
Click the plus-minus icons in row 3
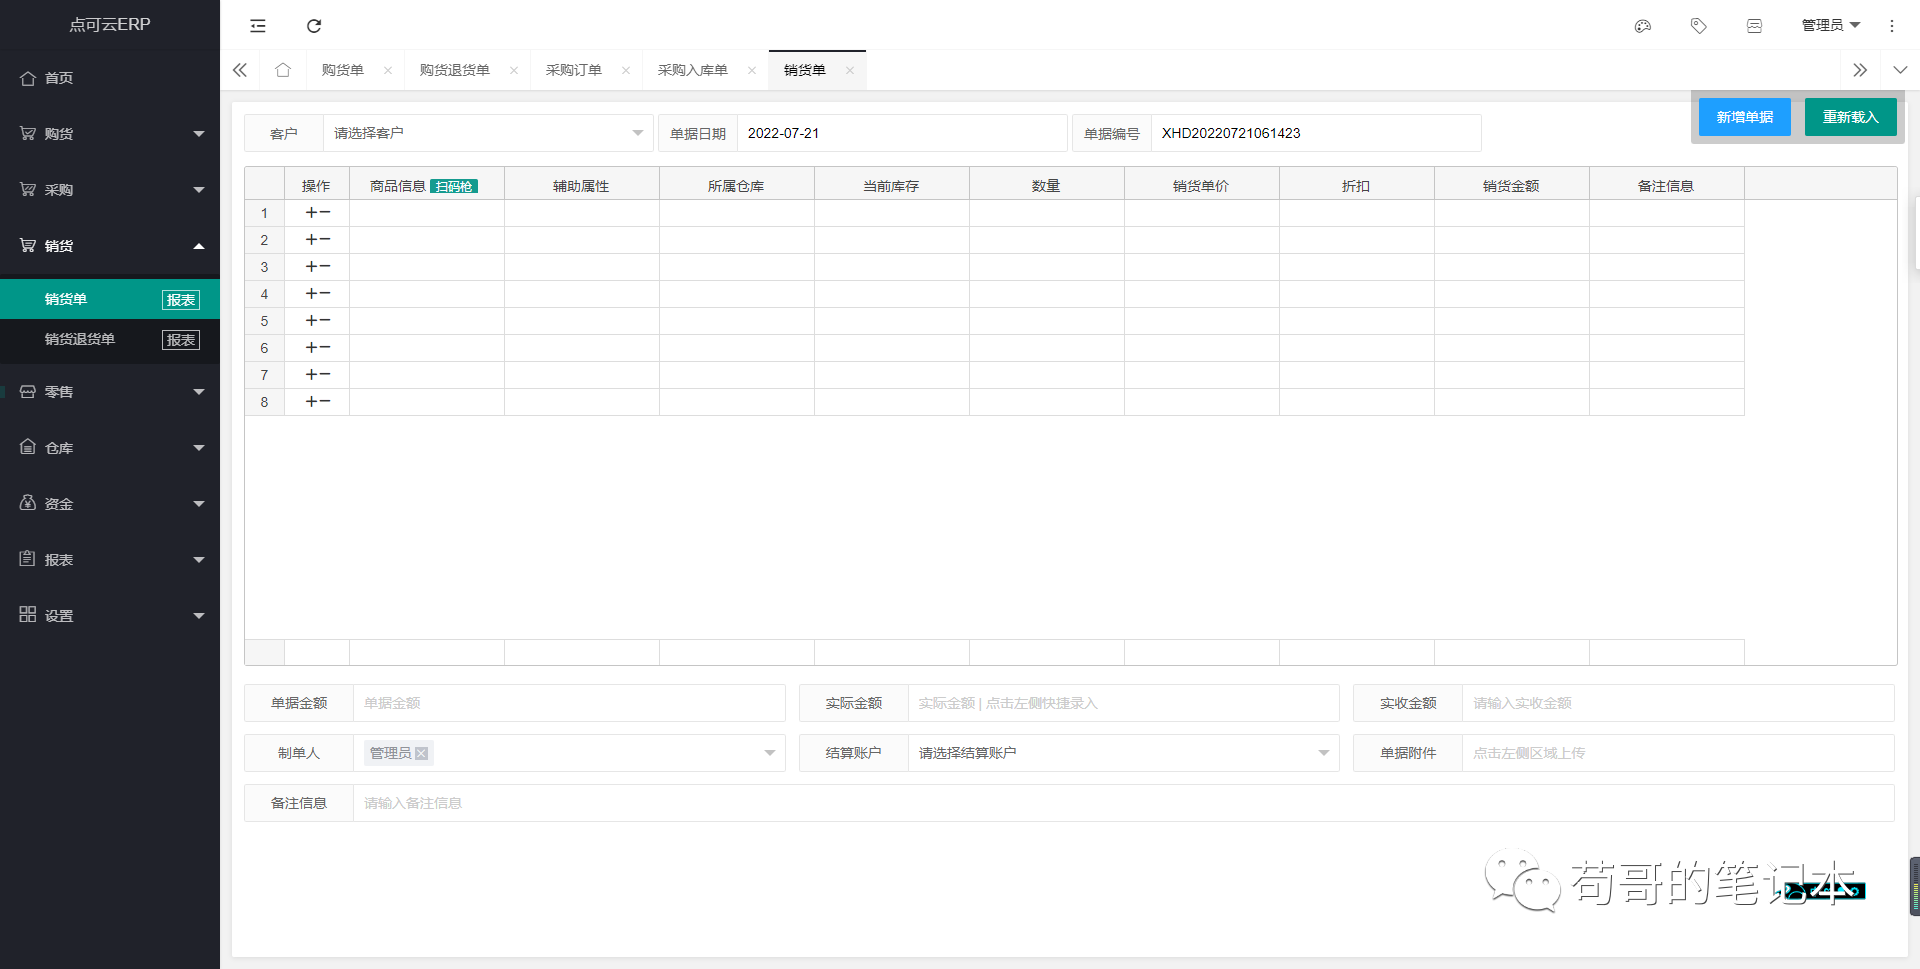[x=318, y=267]
